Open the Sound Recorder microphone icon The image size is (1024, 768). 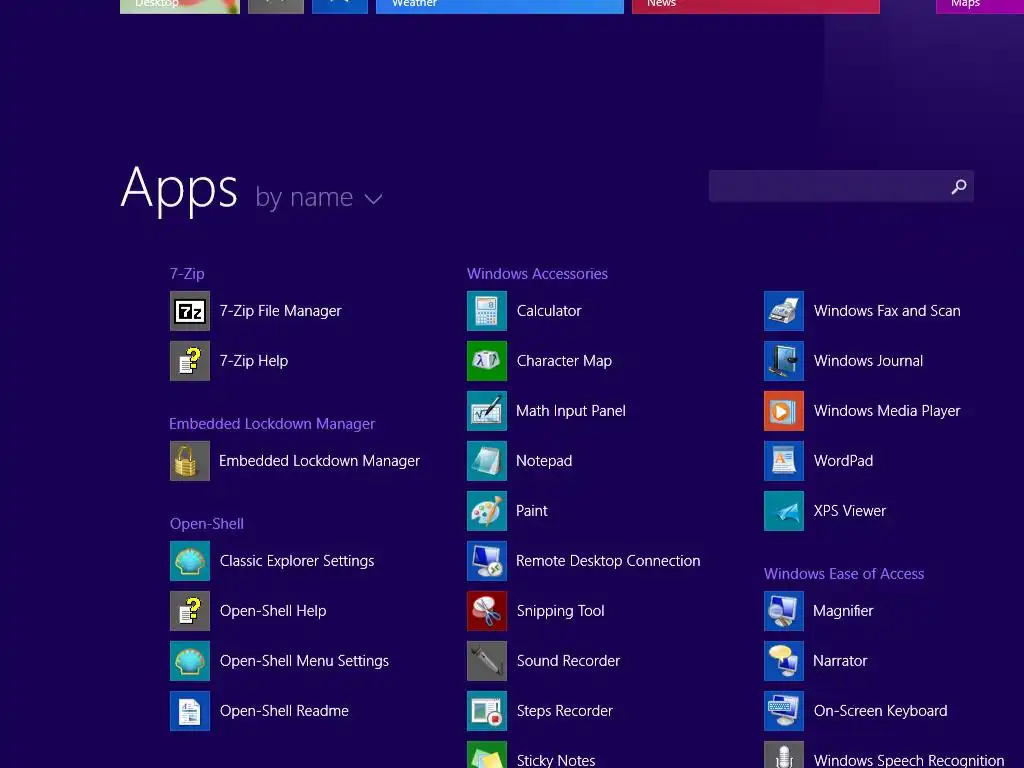point(487,660)
